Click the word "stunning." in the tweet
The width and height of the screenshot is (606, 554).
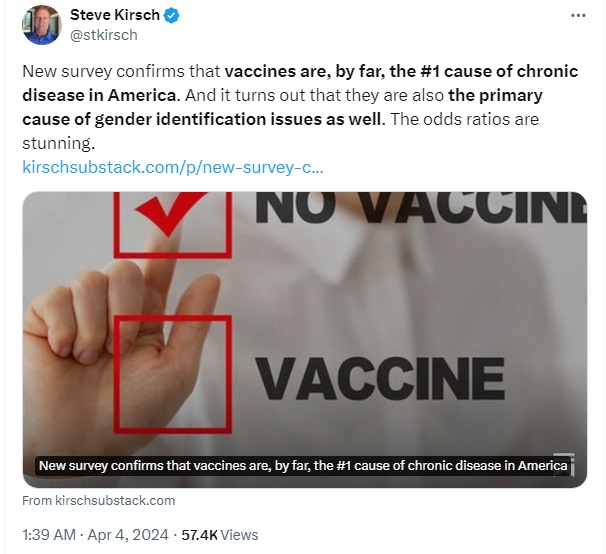tap(58, 143)
